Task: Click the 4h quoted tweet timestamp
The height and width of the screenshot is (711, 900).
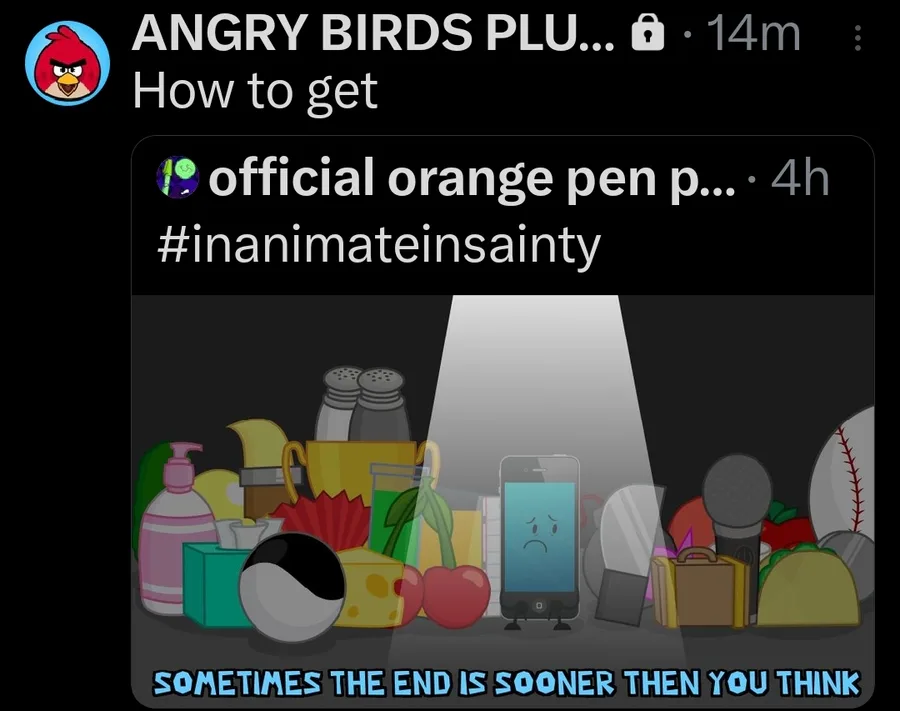Action: (800, 178)
